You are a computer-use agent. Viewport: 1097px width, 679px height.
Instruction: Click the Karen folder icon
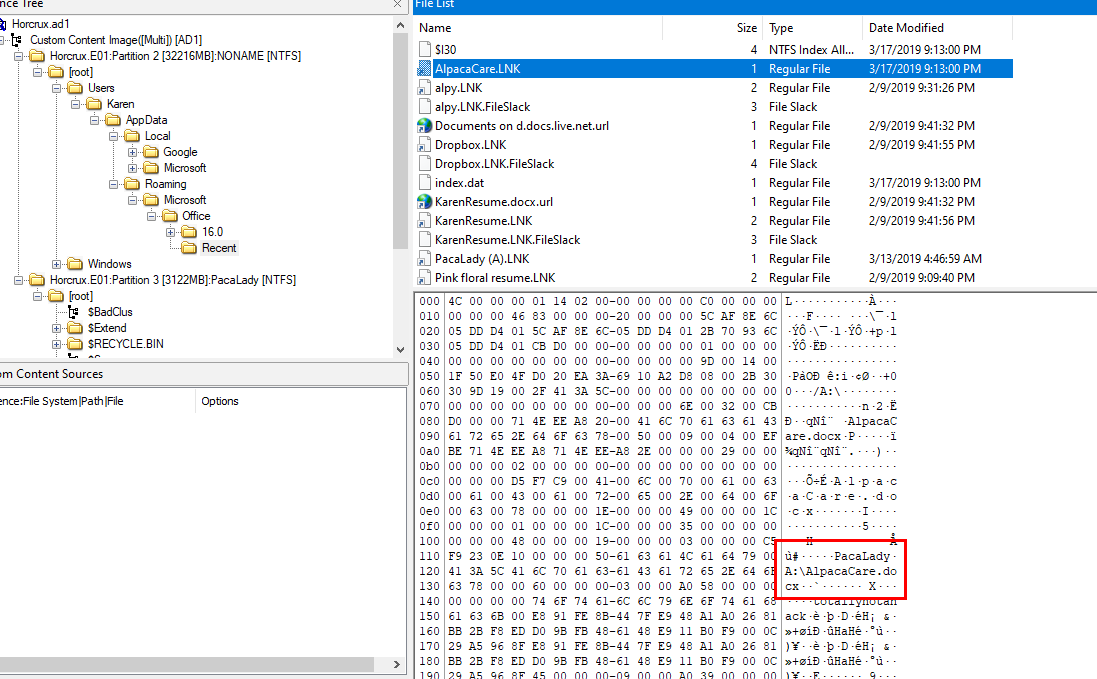point(94,104)
